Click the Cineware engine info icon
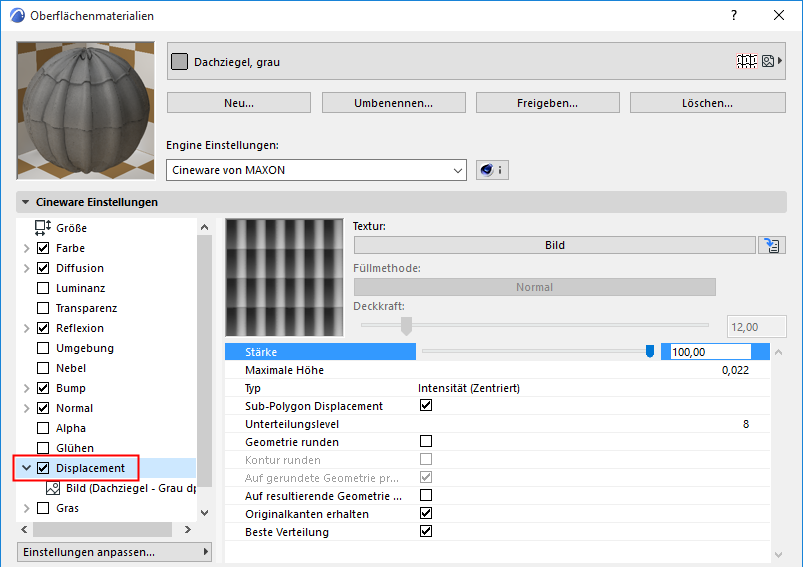803x567 pixels. coord(492,170)
